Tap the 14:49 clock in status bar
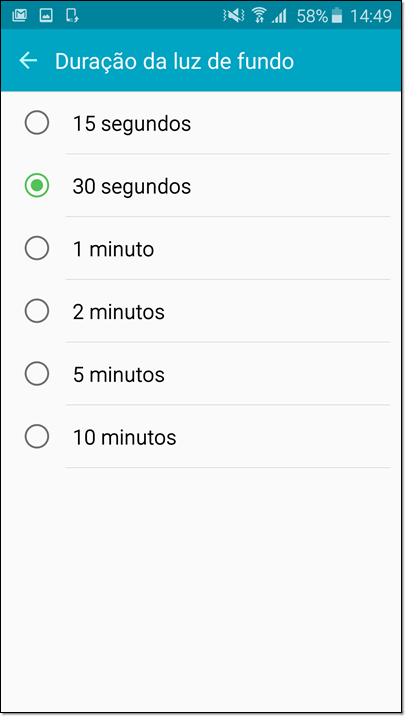This screenshot has width=406, height=717. tap(371, 16)
